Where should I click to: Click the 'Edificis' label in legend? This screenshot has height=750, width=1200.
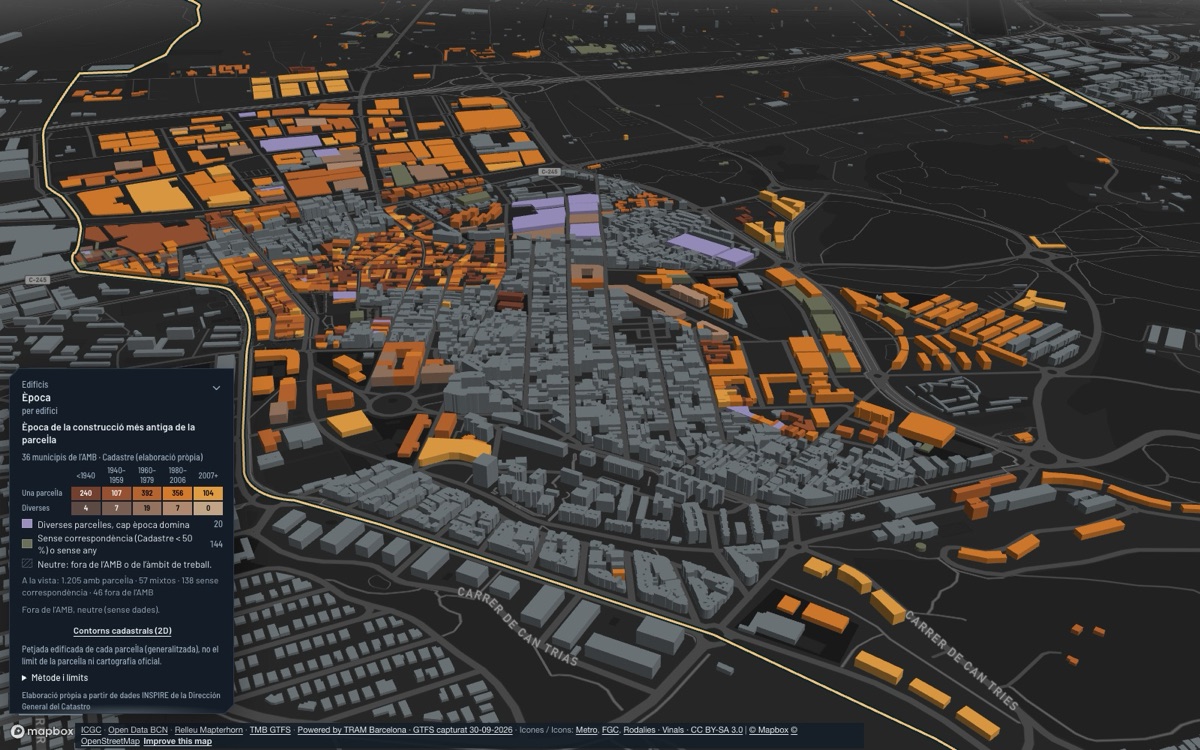(x=35, y=384)
